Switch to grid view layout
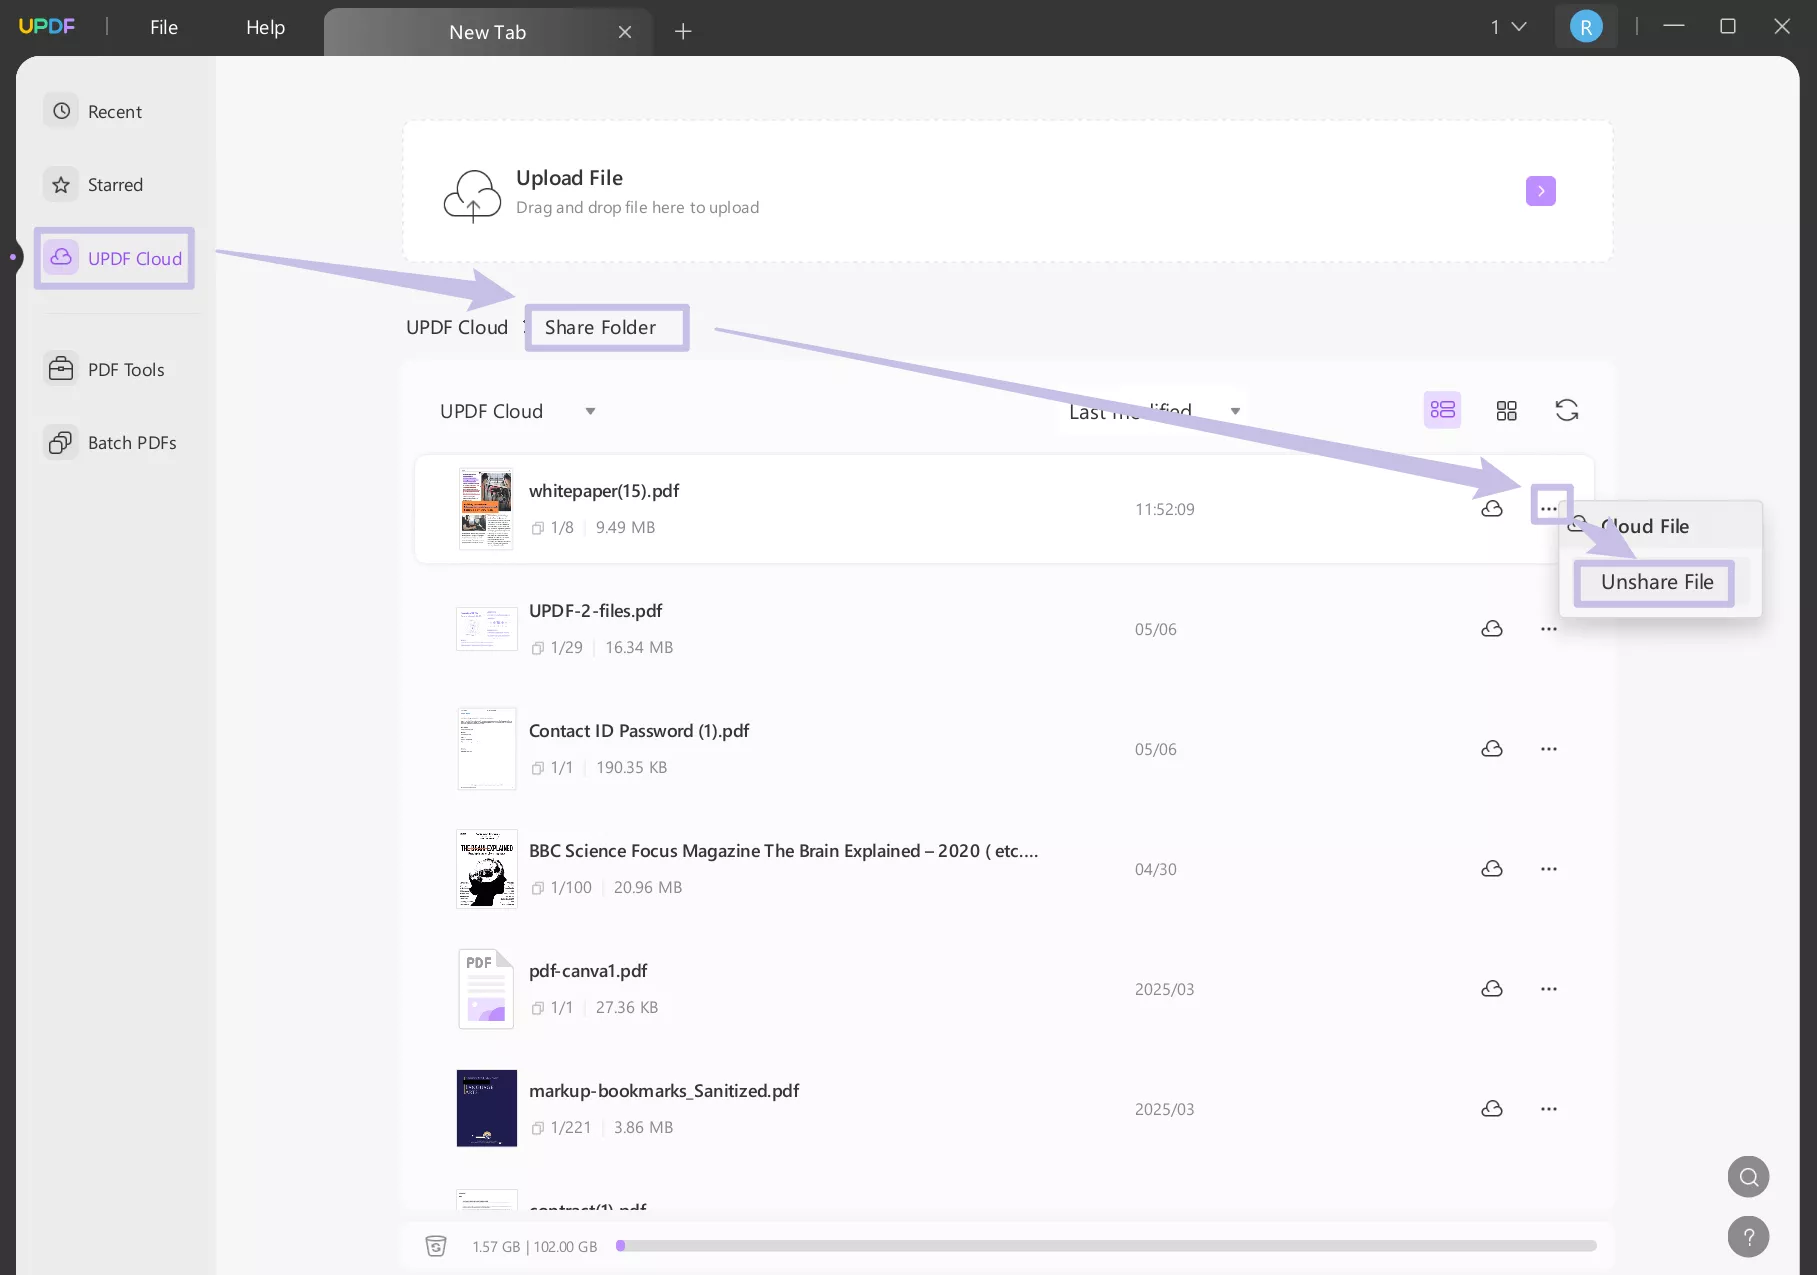 [1506, 411]
